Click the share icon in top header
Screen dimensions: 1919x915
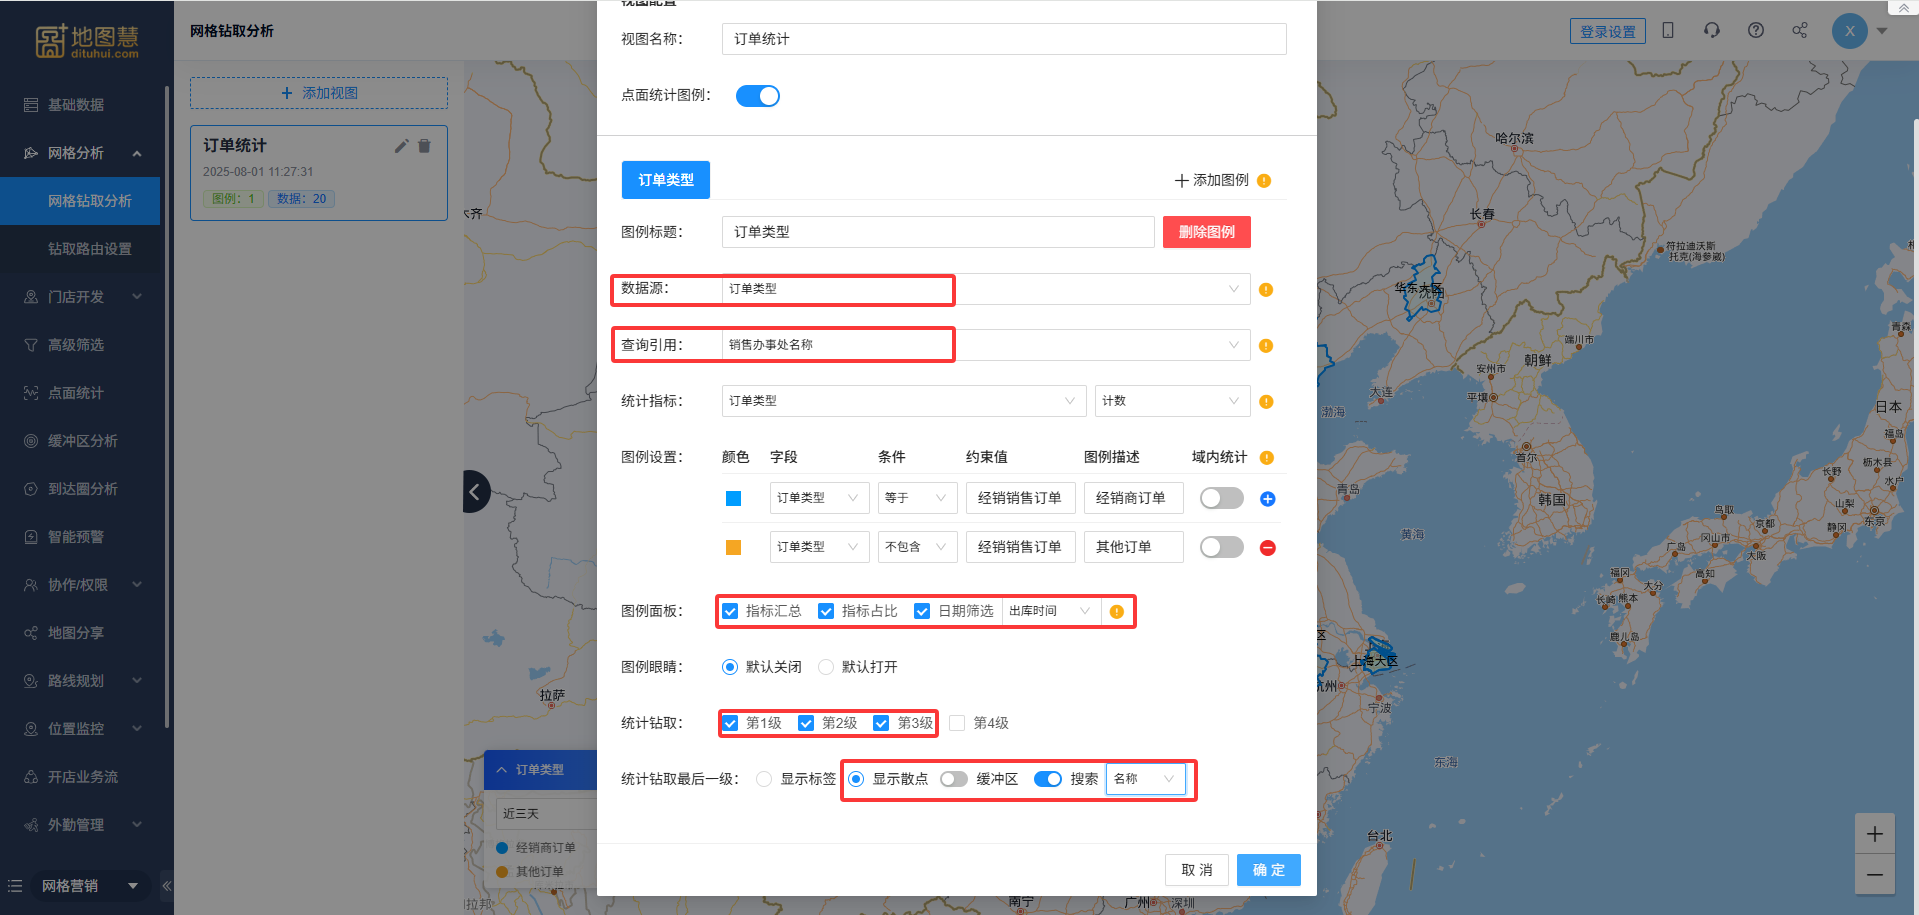pos(1799,30)
